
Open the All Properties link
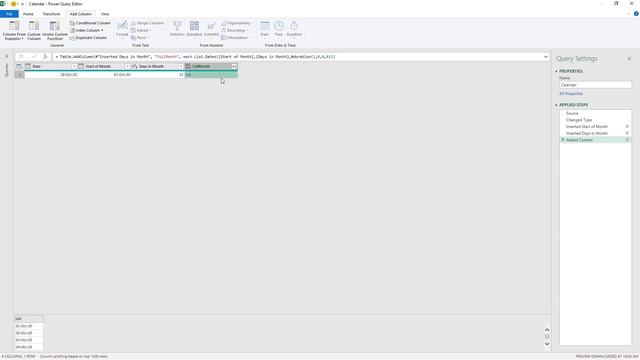571,94
